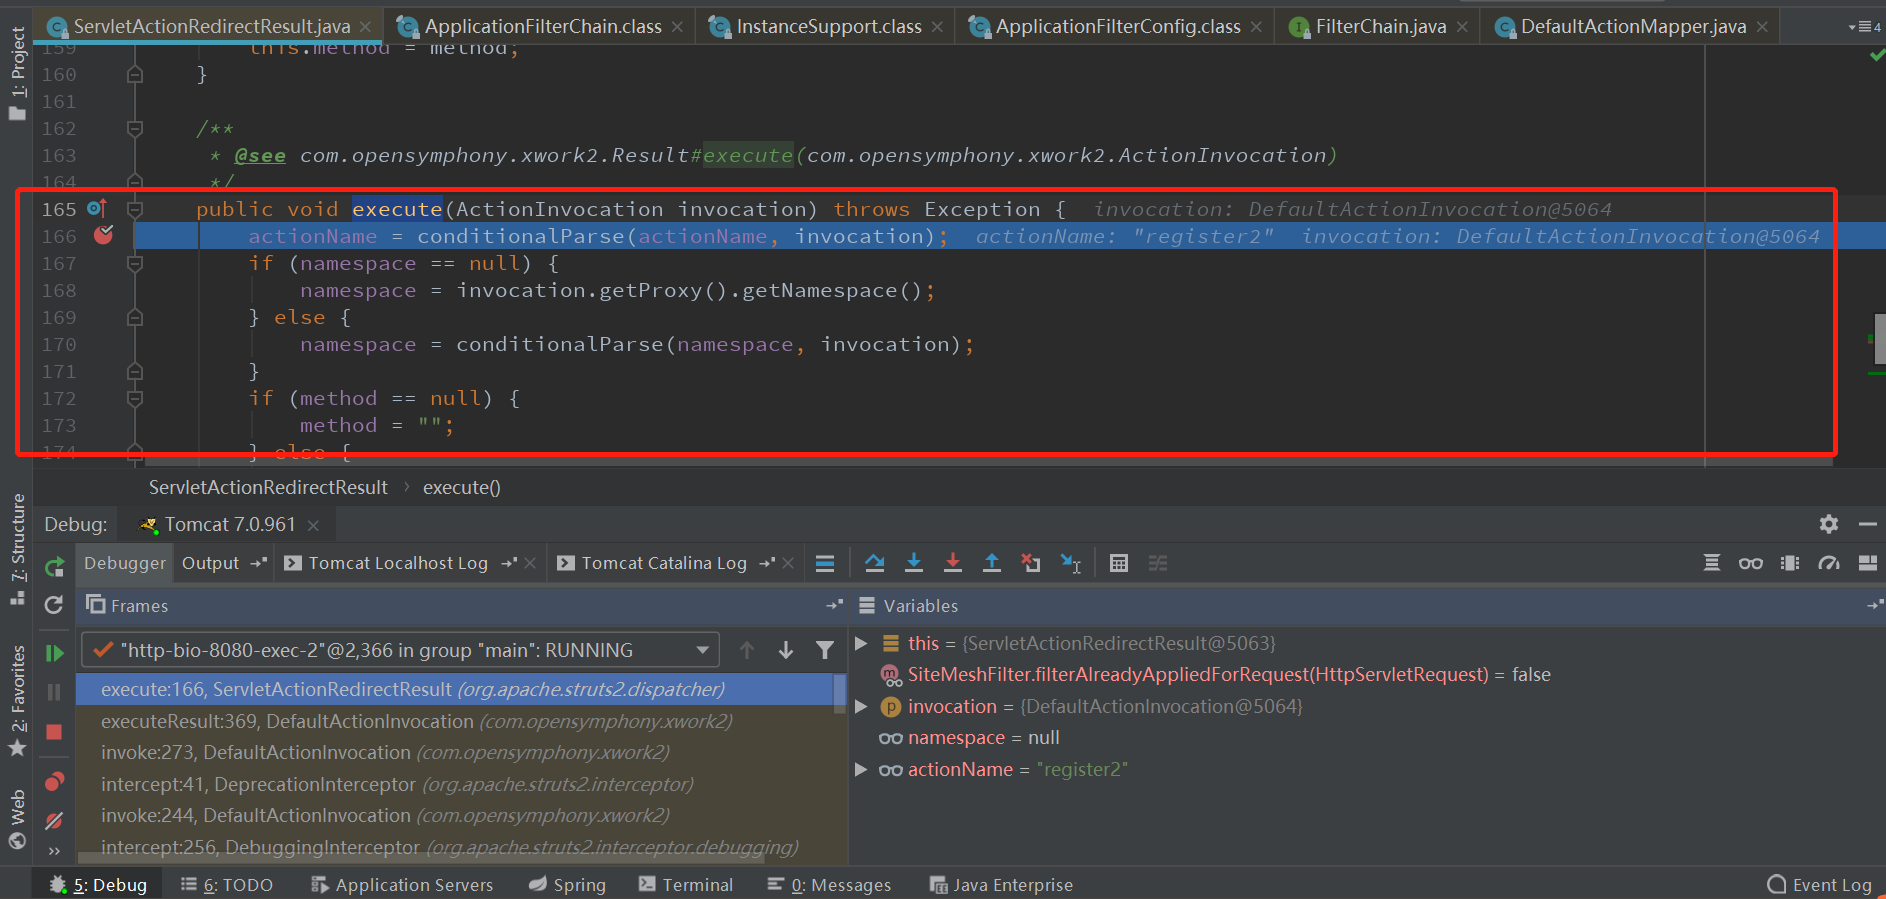
Task: Open the Spring tool window
Action: (568, 885)
